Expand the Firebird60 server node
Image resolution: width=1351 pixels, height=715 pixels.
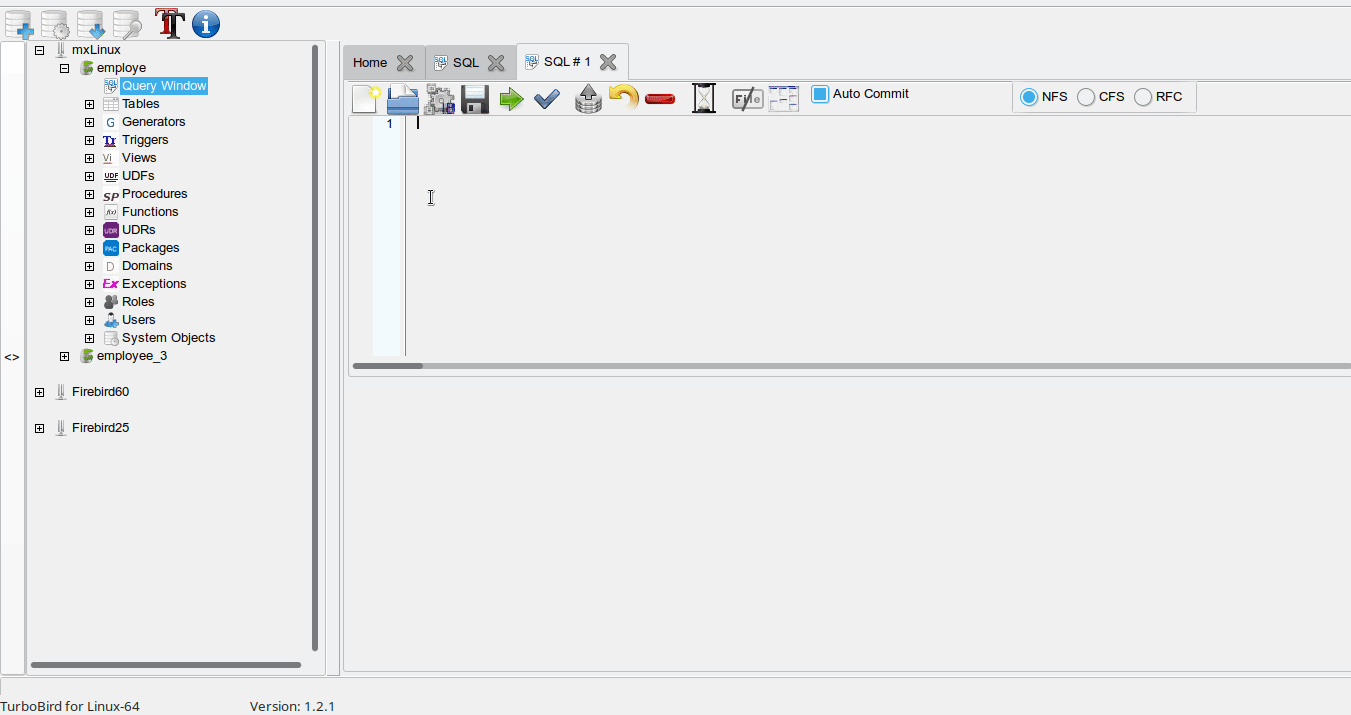tap(39, 392)
